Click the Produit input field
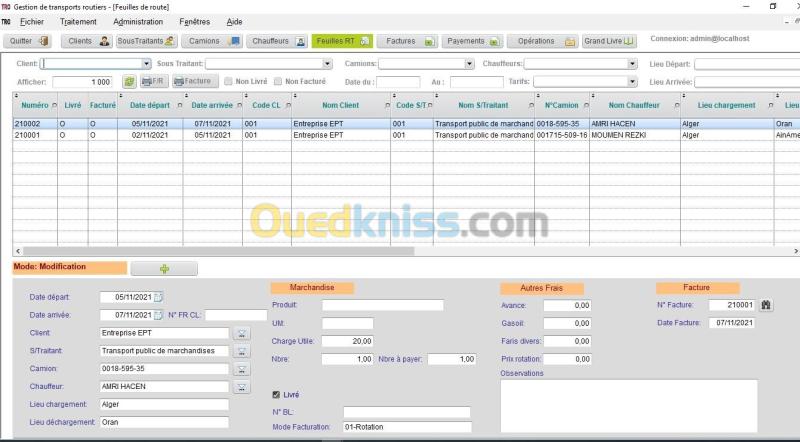This screenshot has height=442, width=800. tap(383, 305)
